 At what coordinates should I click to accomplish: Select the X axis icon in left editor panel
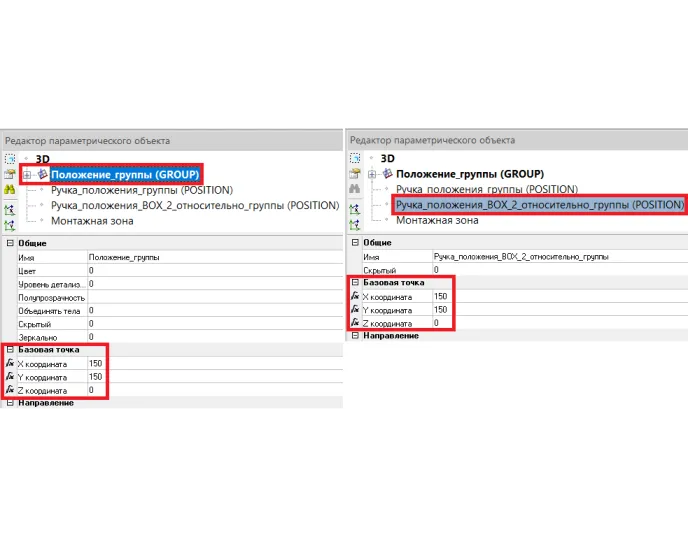point(10,210)
